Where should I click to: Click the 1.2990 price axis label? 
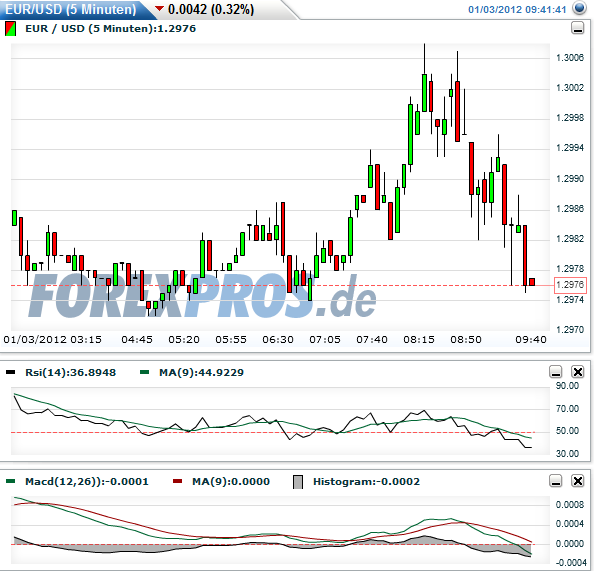570,179
